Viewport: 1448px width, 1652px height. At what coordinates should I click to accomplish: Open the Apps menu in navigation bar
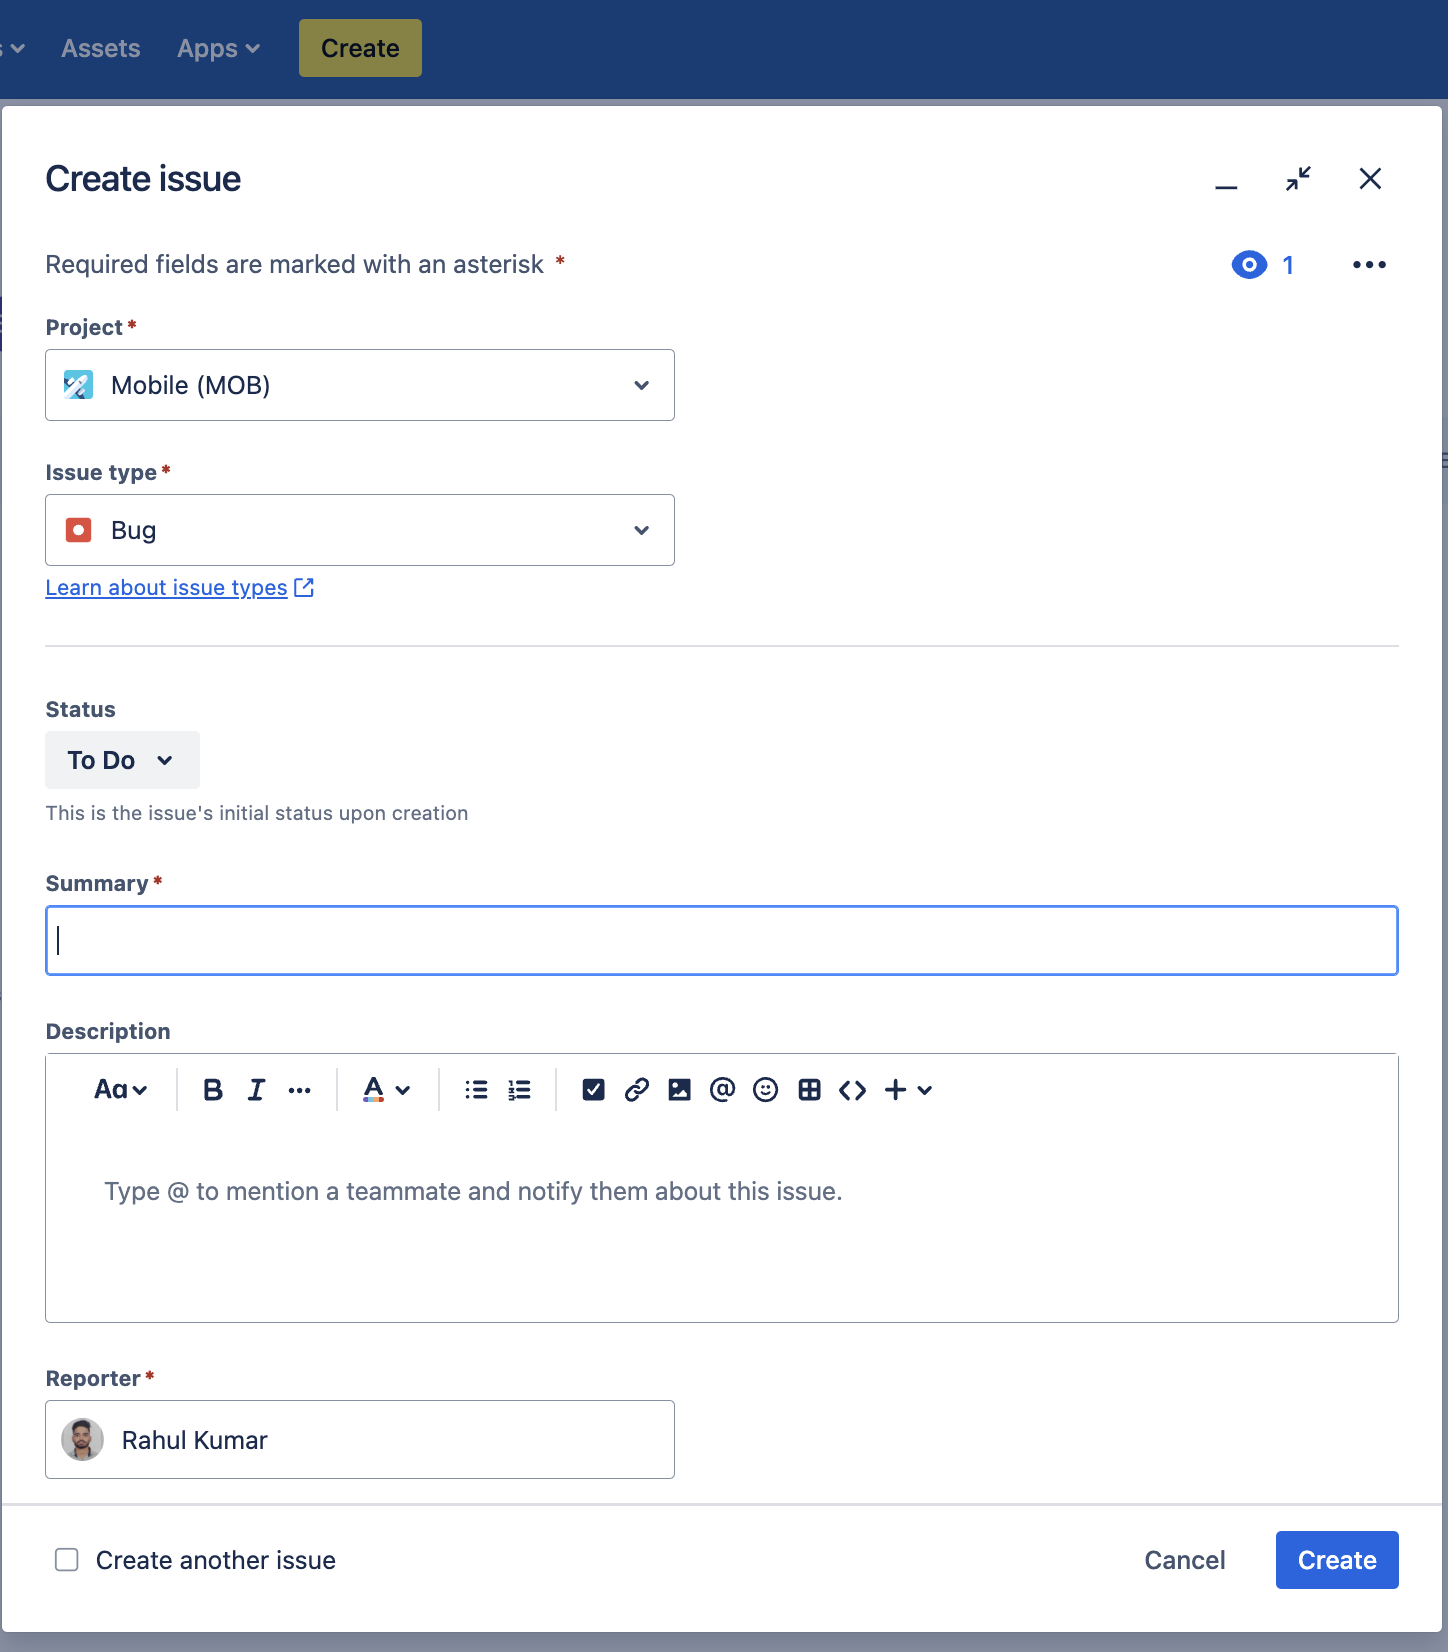pos(219,48)
